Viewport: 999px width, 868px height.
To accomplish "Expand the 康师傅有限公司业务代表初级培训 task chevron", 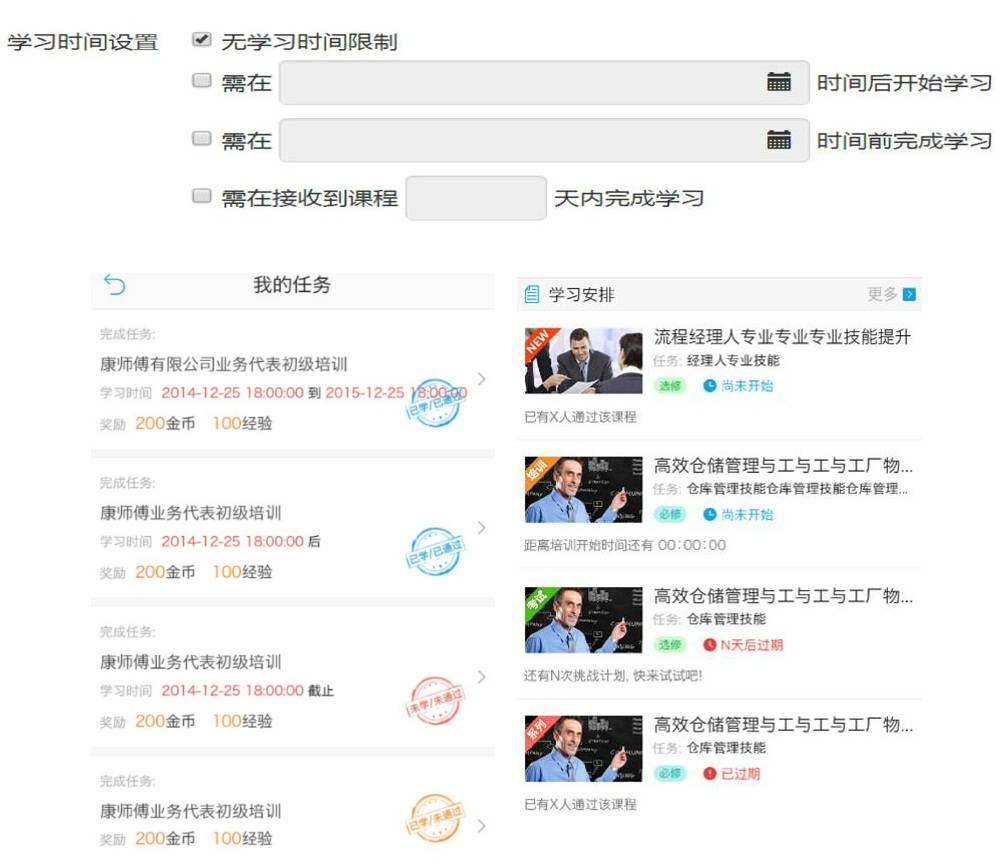I will pos(482,378).
